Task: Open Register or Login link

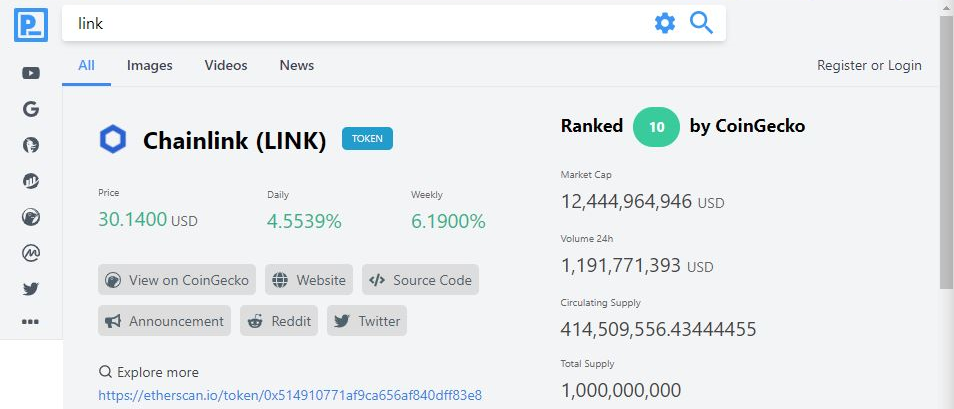Action: pos(869,65)
